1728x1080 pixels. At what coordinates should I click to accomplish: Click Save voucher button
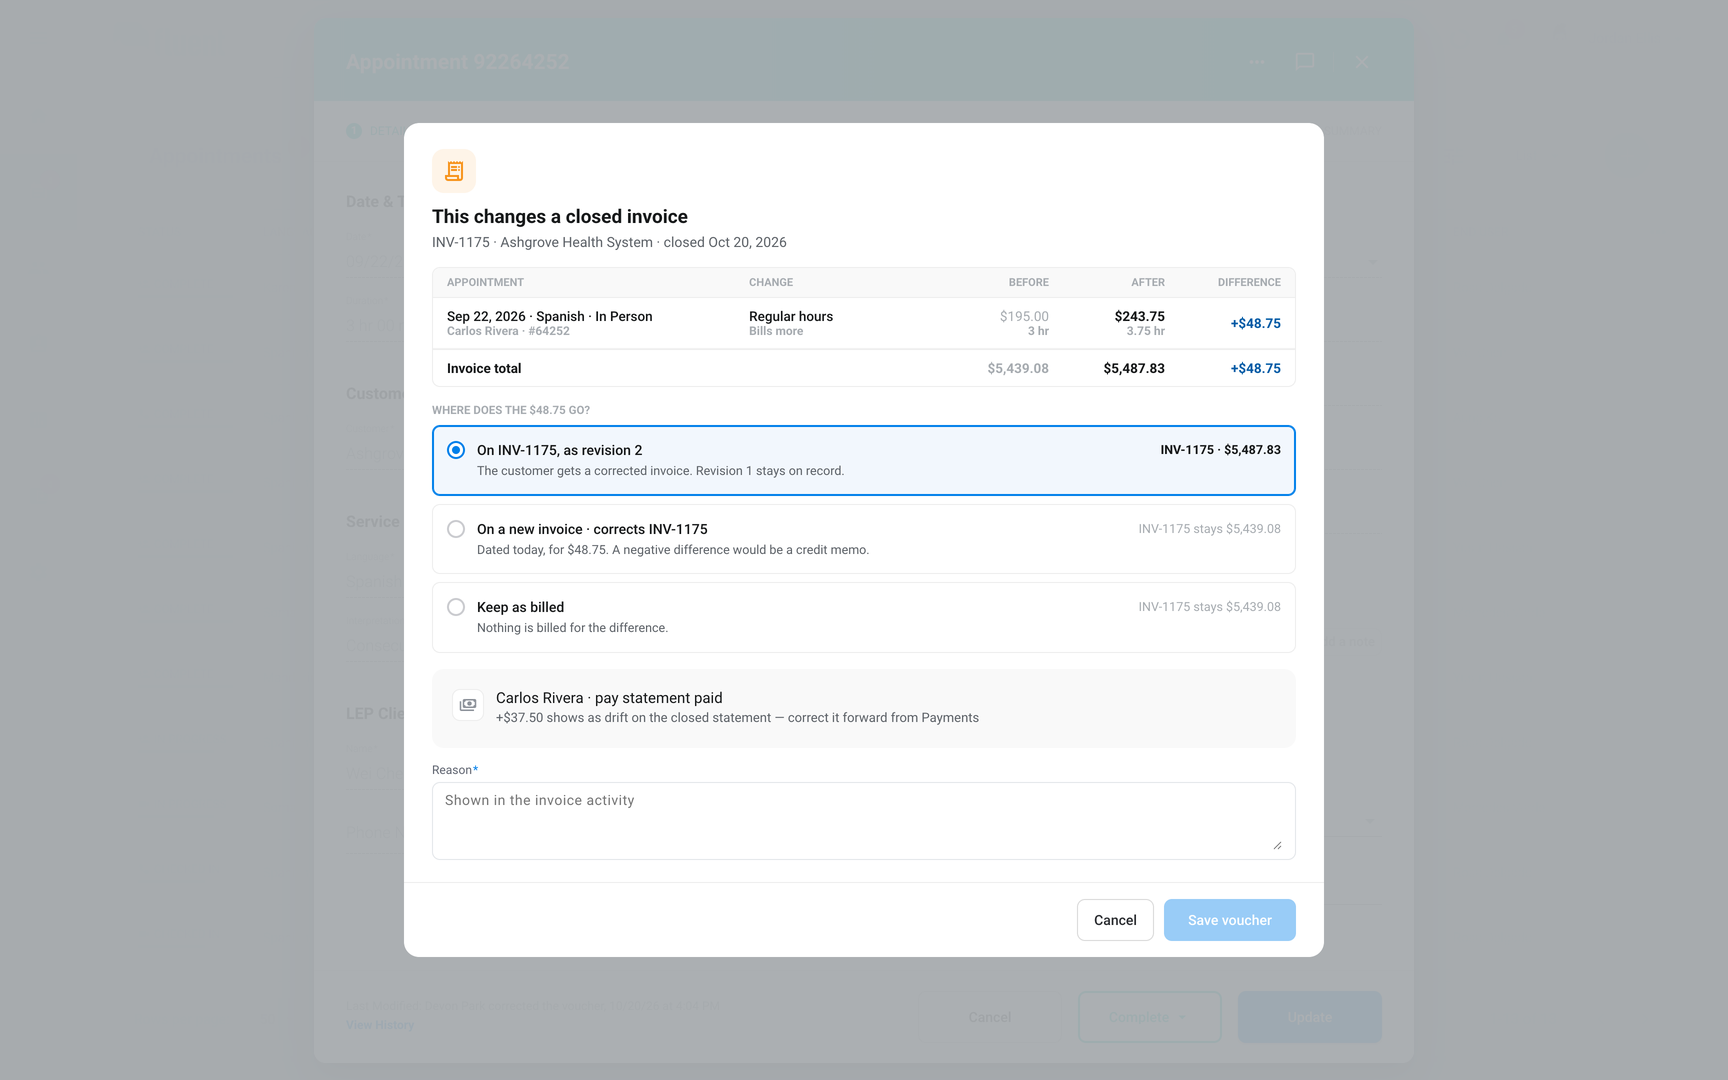1230,920
